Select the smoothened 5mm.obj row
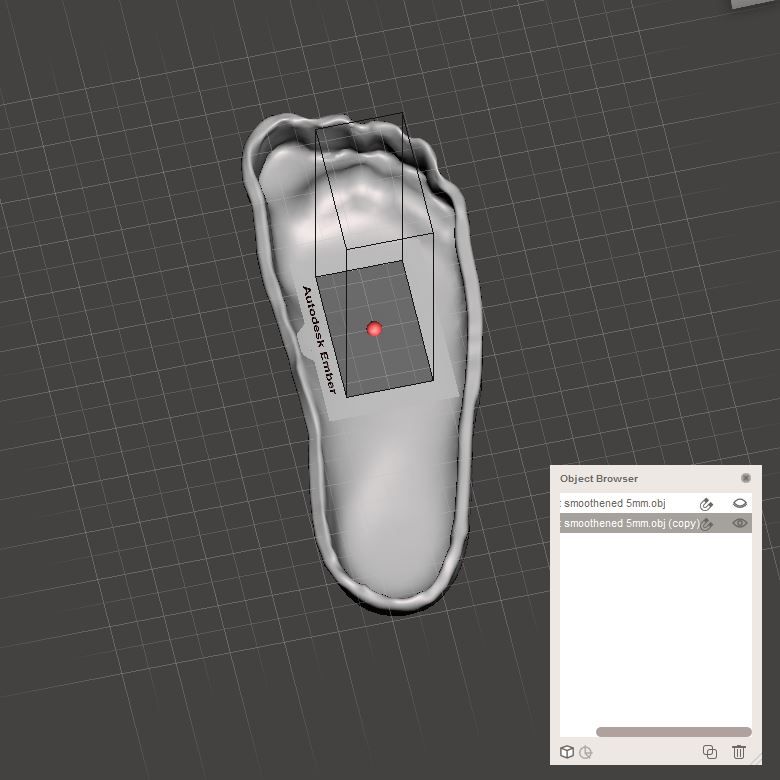 [x=656, y=503]
